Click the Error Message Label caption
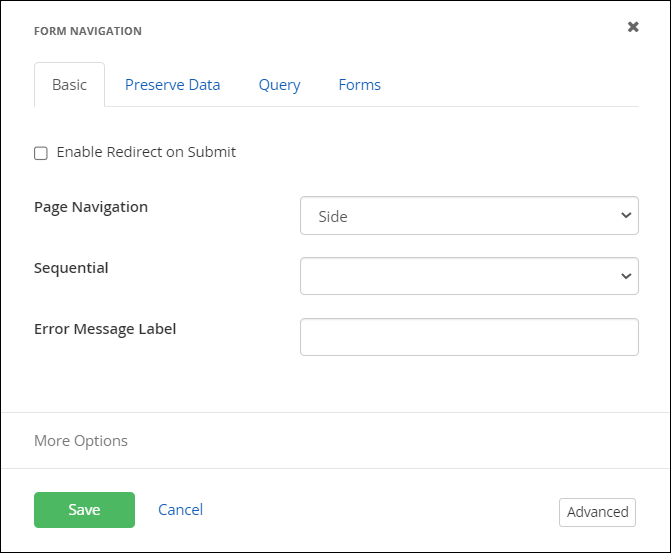 105,328
